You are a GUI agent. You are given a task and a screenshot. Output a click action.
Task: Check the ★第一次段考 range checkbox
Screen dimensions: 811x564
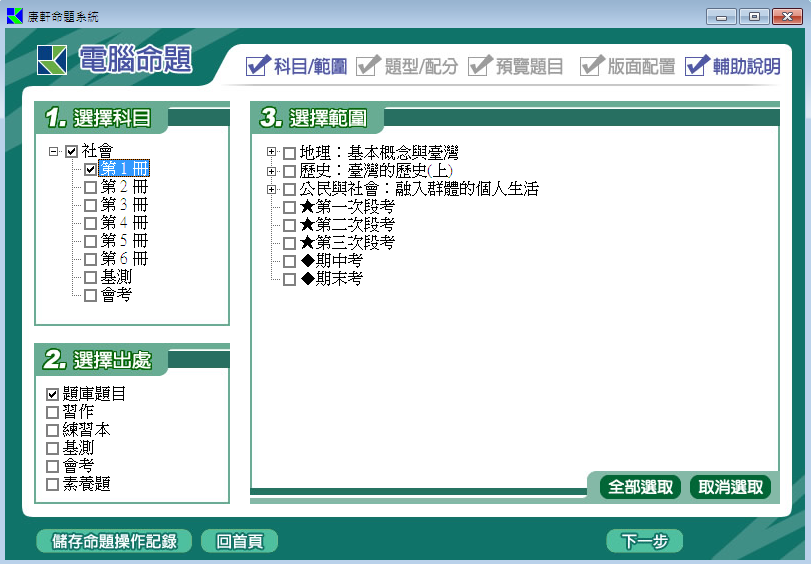pyautogui.click(x=289, y=207)
